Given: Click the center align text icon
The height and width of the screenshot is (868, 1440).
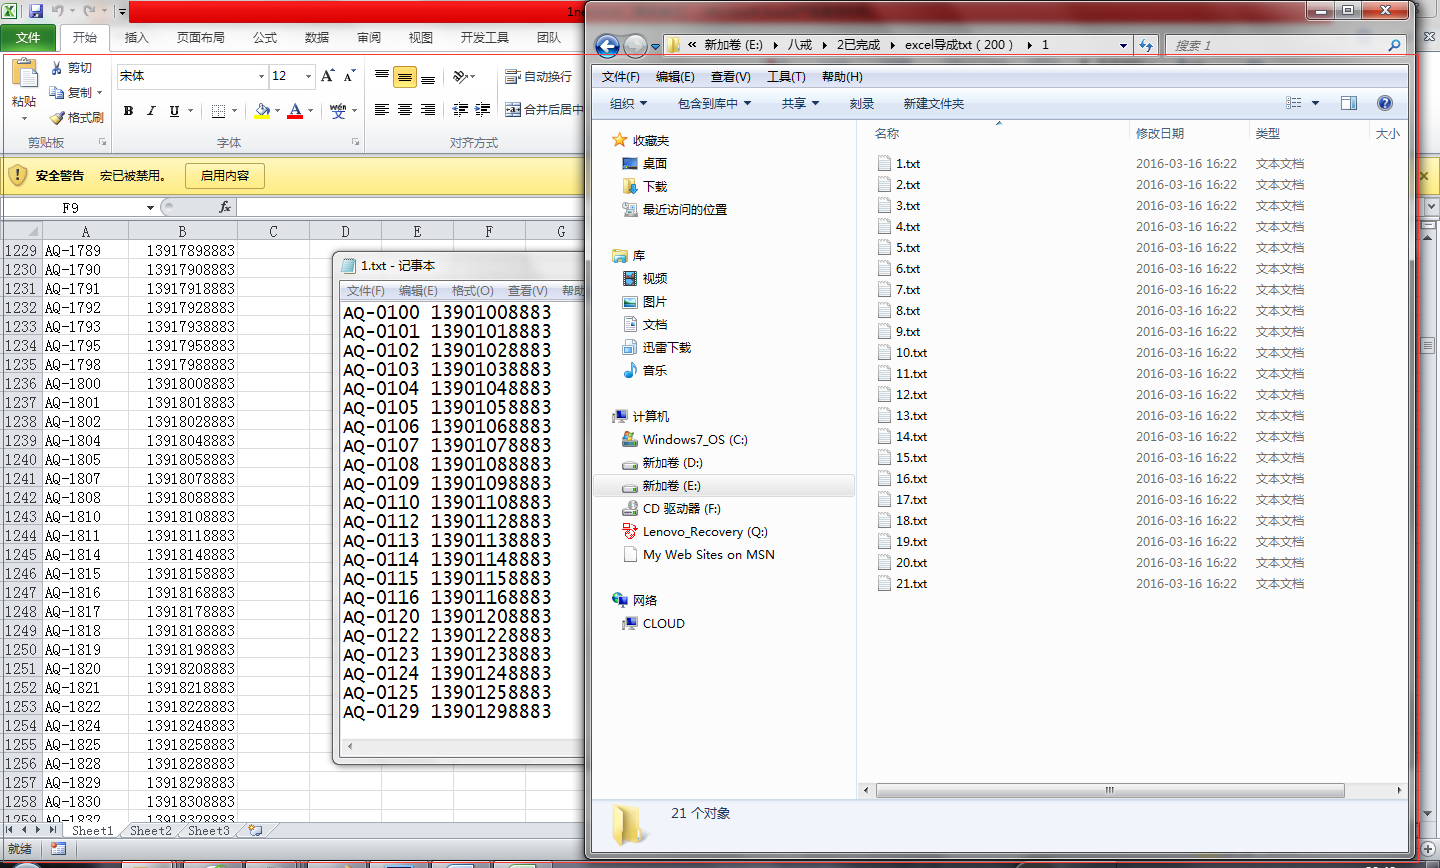Looking at the screenshot, I should coord(405,110).
